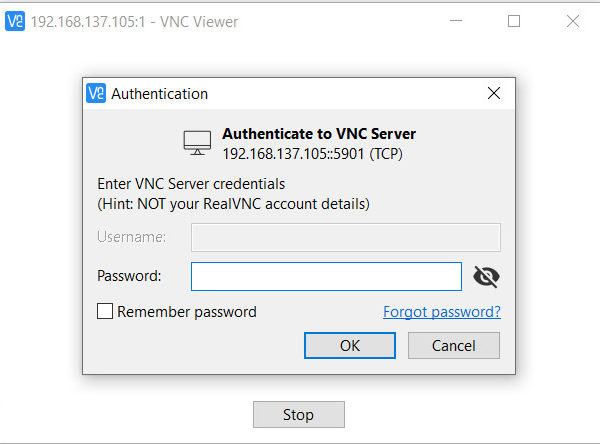Confirm credentials with the OK button
Viewport: 600px width, 444px height.
click(x=350, y=346)
